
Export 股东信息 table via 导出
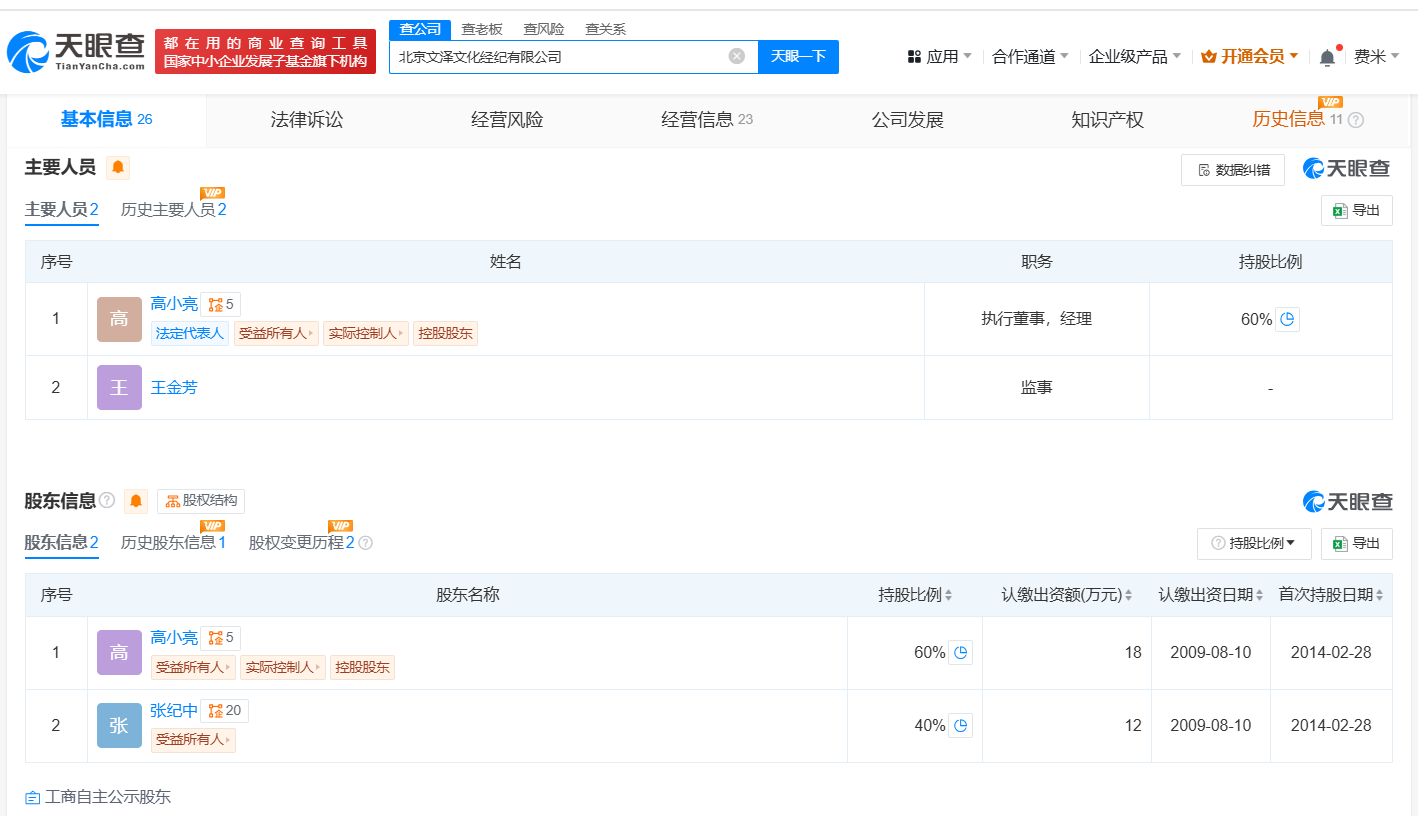click(1357, 543)
